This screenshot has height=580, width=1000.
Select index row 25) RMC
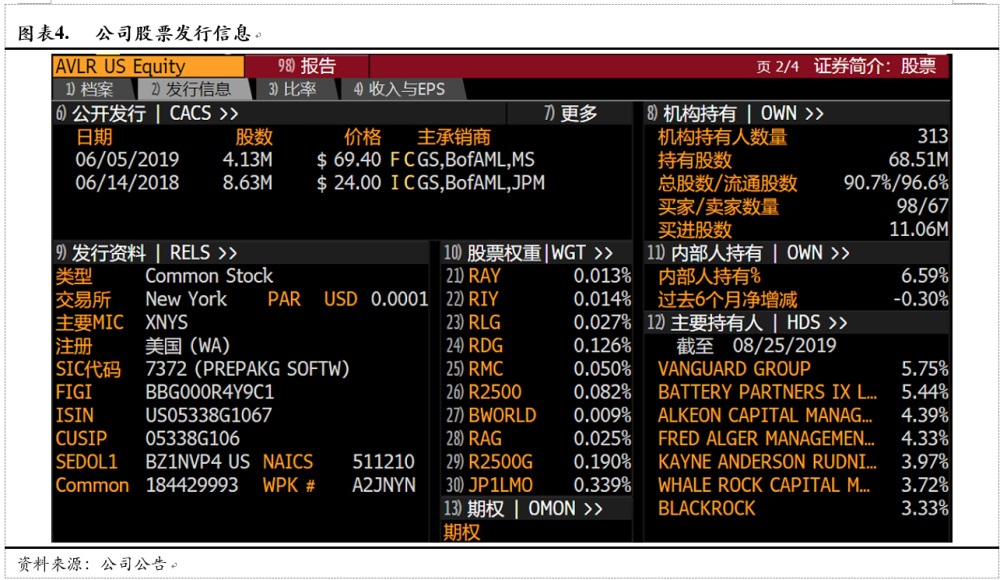coord(538,369)
